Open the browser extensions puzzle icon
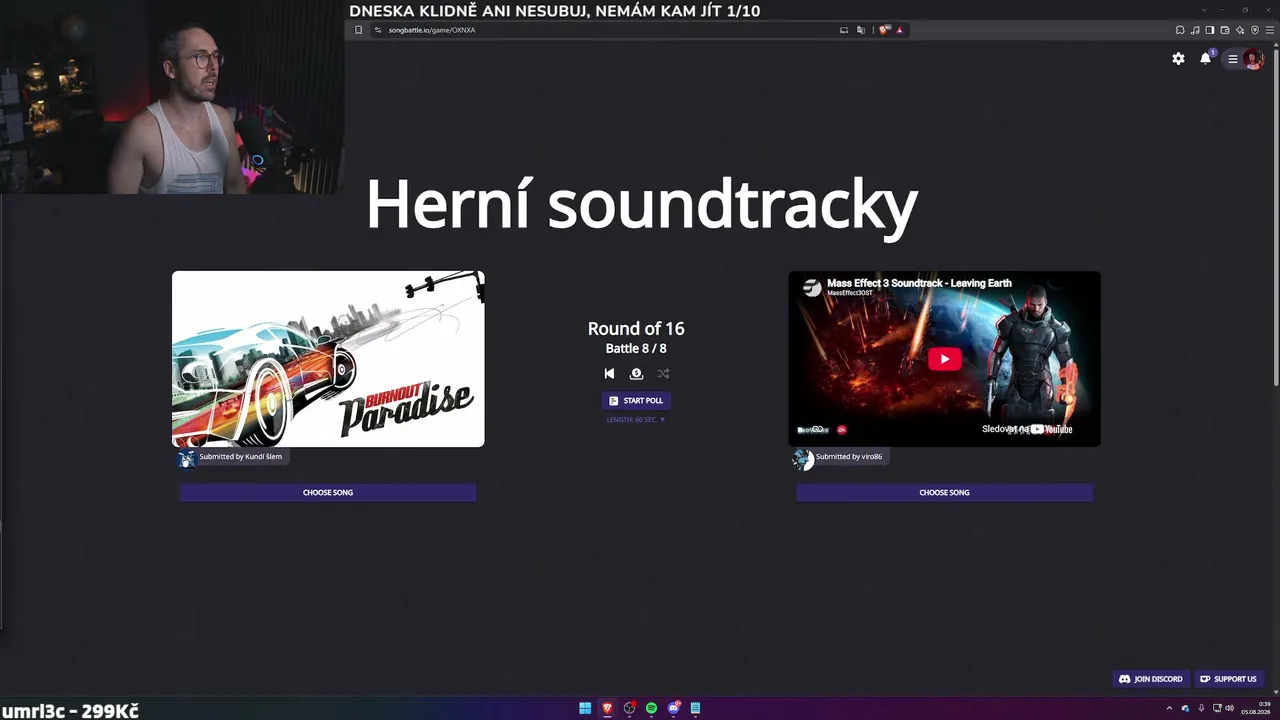The height and width of the screenshot is (720, 1280). tap(1180, 30)
